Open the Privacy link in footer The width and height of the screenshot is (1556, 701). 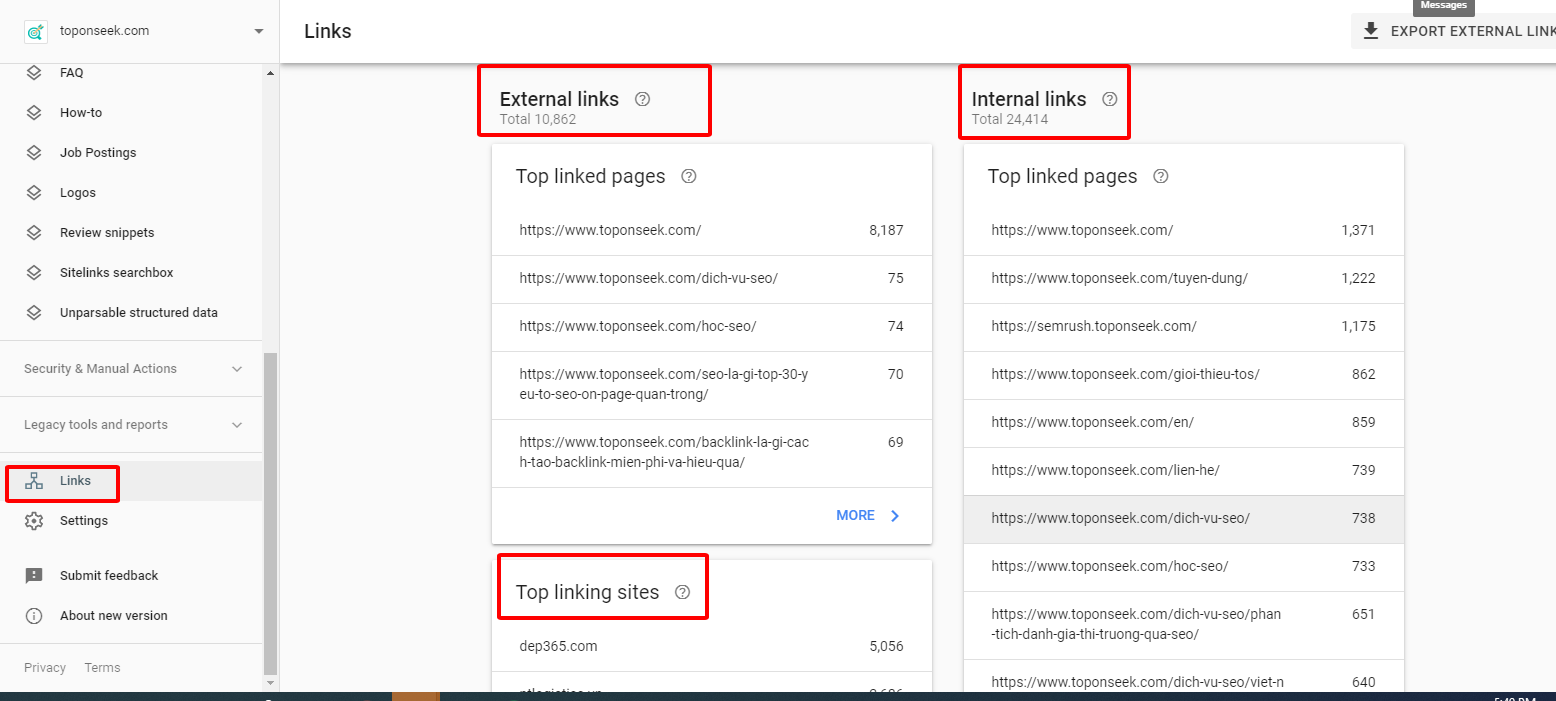click(x=45, y=668)
